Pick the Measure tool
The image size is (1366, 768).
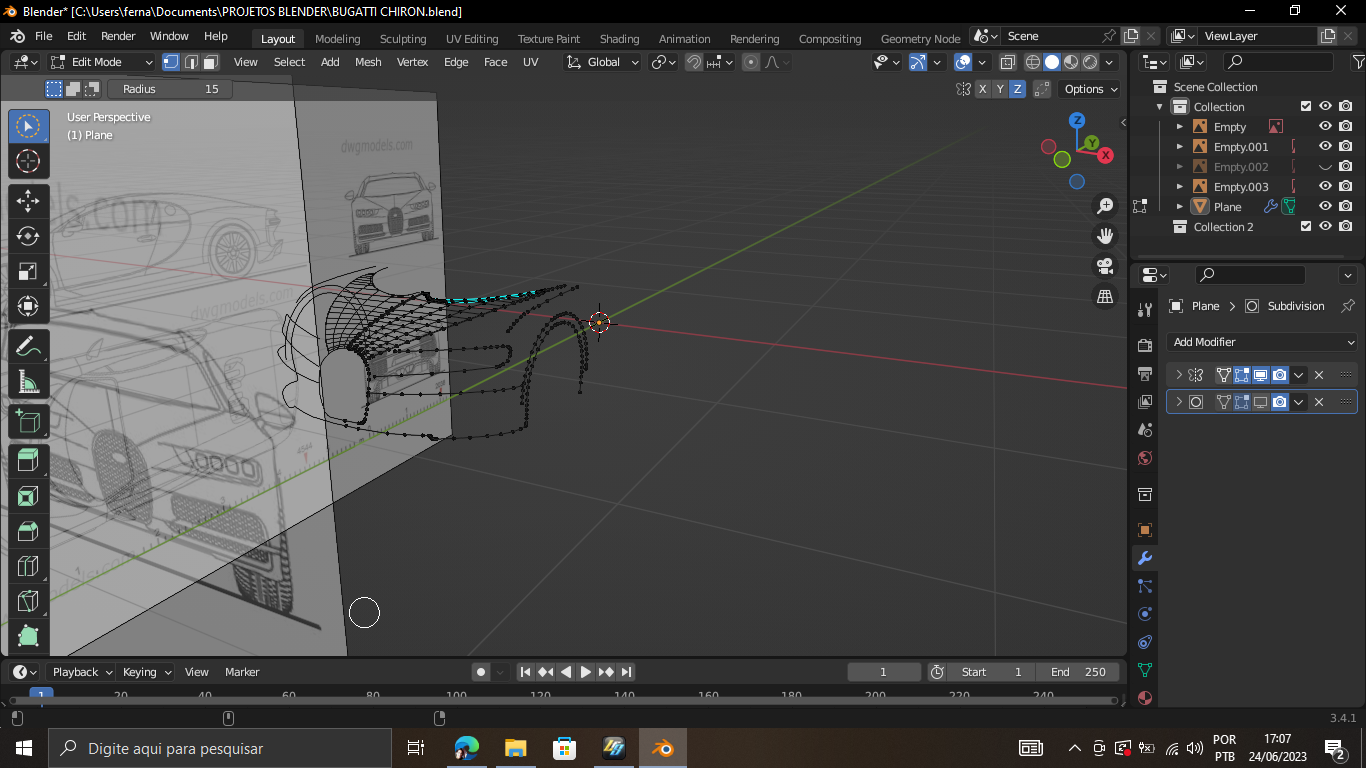click(28, 382)
